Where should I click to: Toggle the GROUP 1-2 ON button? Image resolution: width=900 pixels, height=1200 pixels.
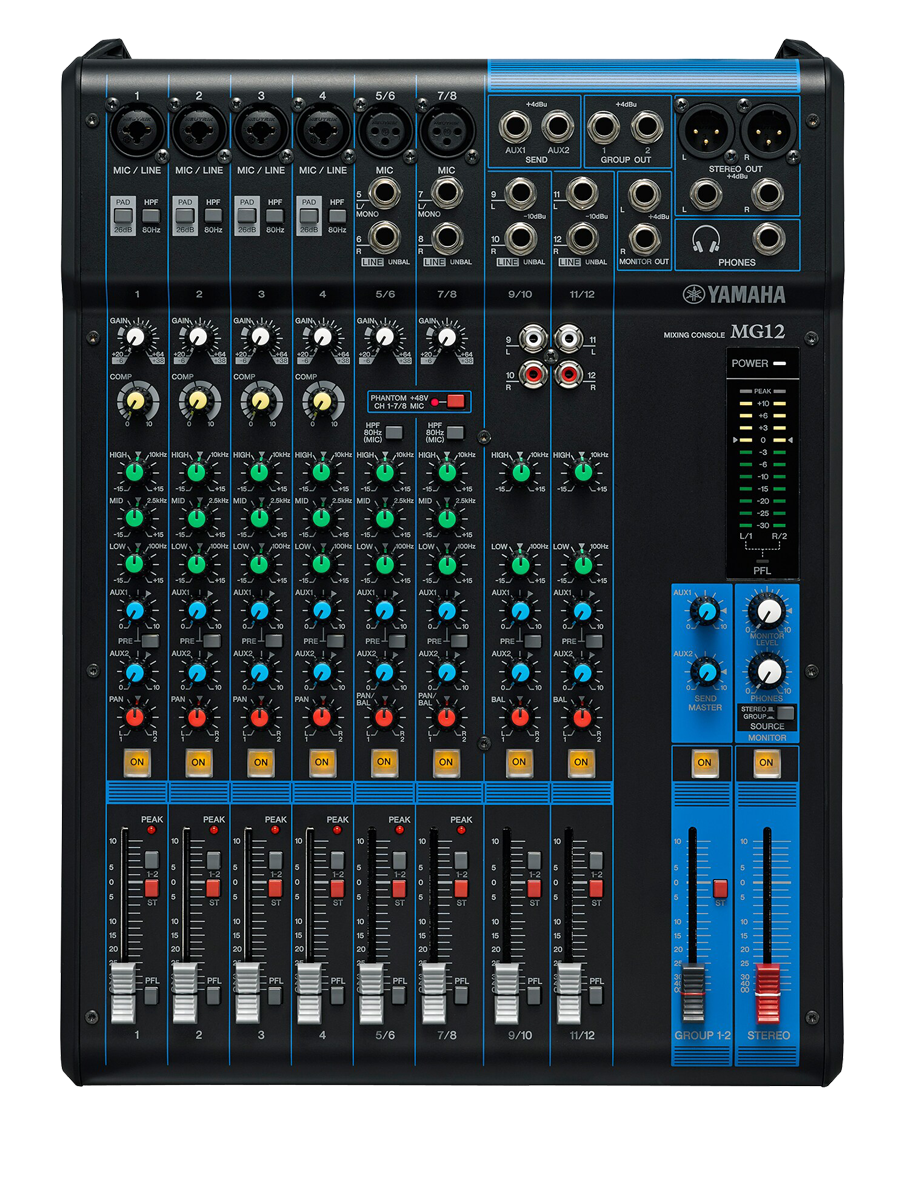click(x=704, y=762)
